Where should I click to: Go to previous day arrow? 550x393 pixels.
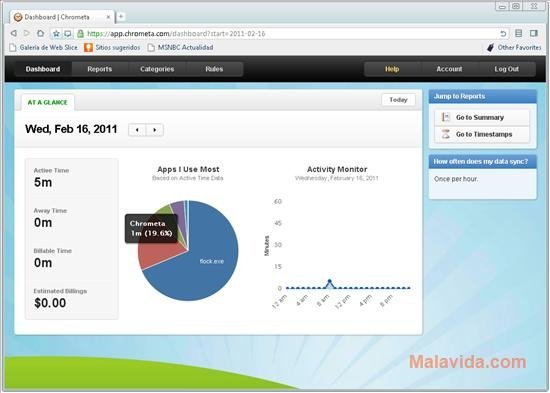(137, 130)
